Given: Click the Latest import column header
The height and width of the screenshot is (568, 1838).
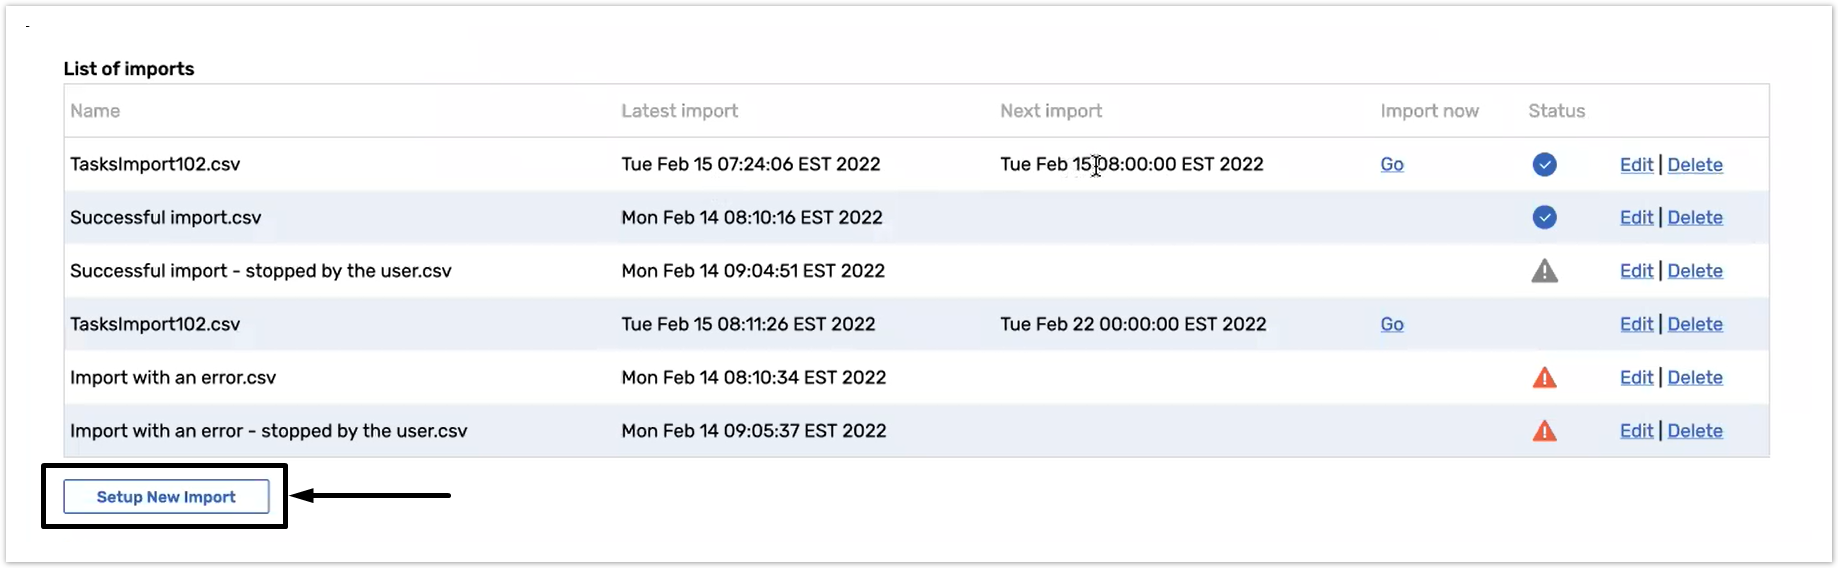Looking at the screenshot, I should [679, 111].
